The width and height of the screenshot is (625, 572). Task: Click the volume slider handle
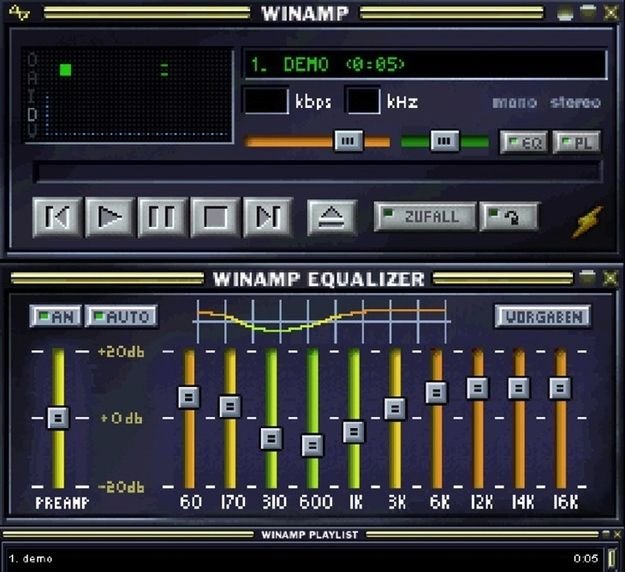coord(348,142)
